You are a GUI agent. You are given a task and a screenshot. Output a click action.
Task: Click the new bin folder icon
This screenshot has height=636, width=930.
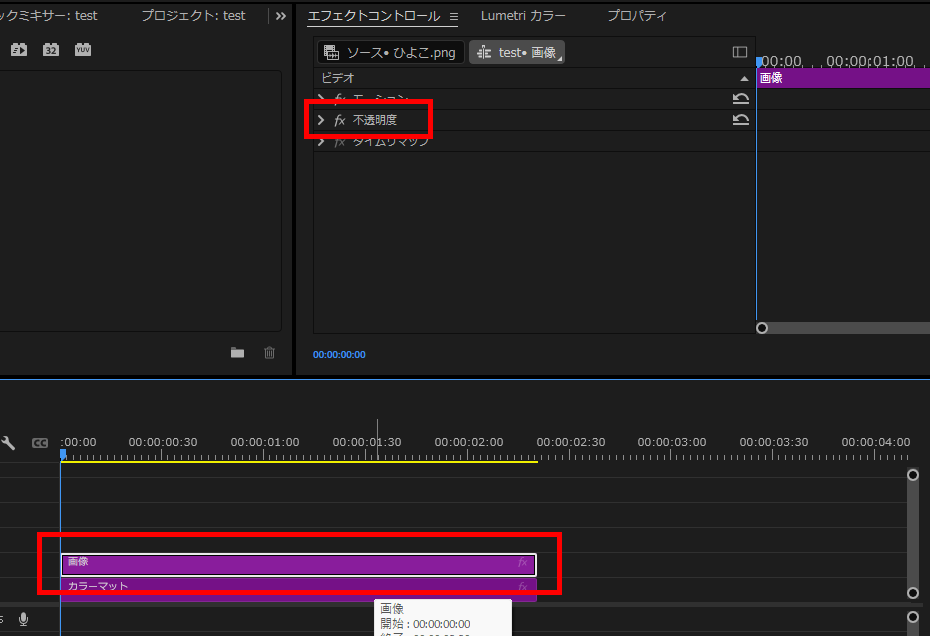(237, 353)
